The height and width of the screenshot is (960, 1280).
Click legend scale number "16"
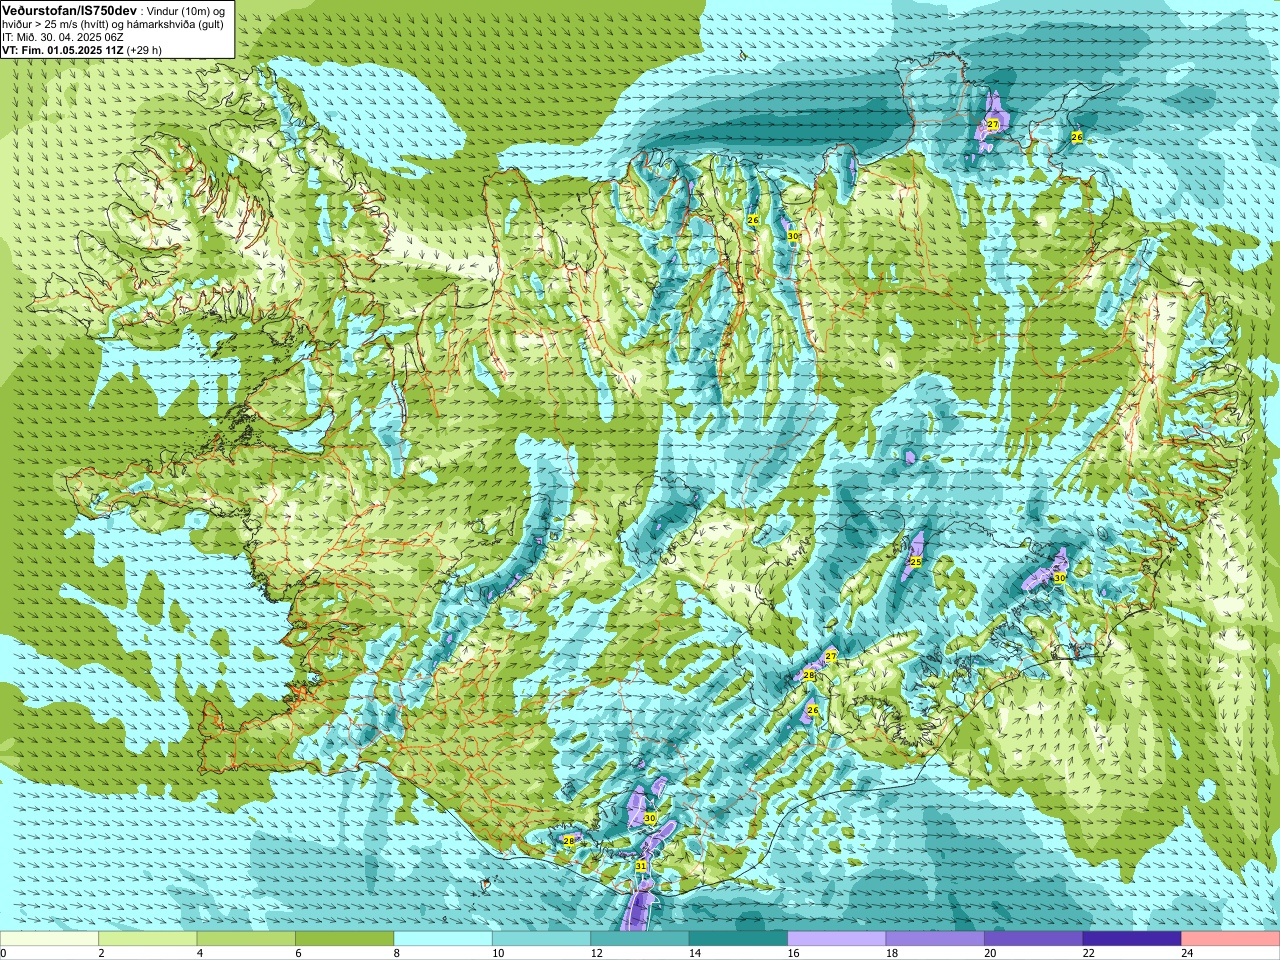click(793, 953)
